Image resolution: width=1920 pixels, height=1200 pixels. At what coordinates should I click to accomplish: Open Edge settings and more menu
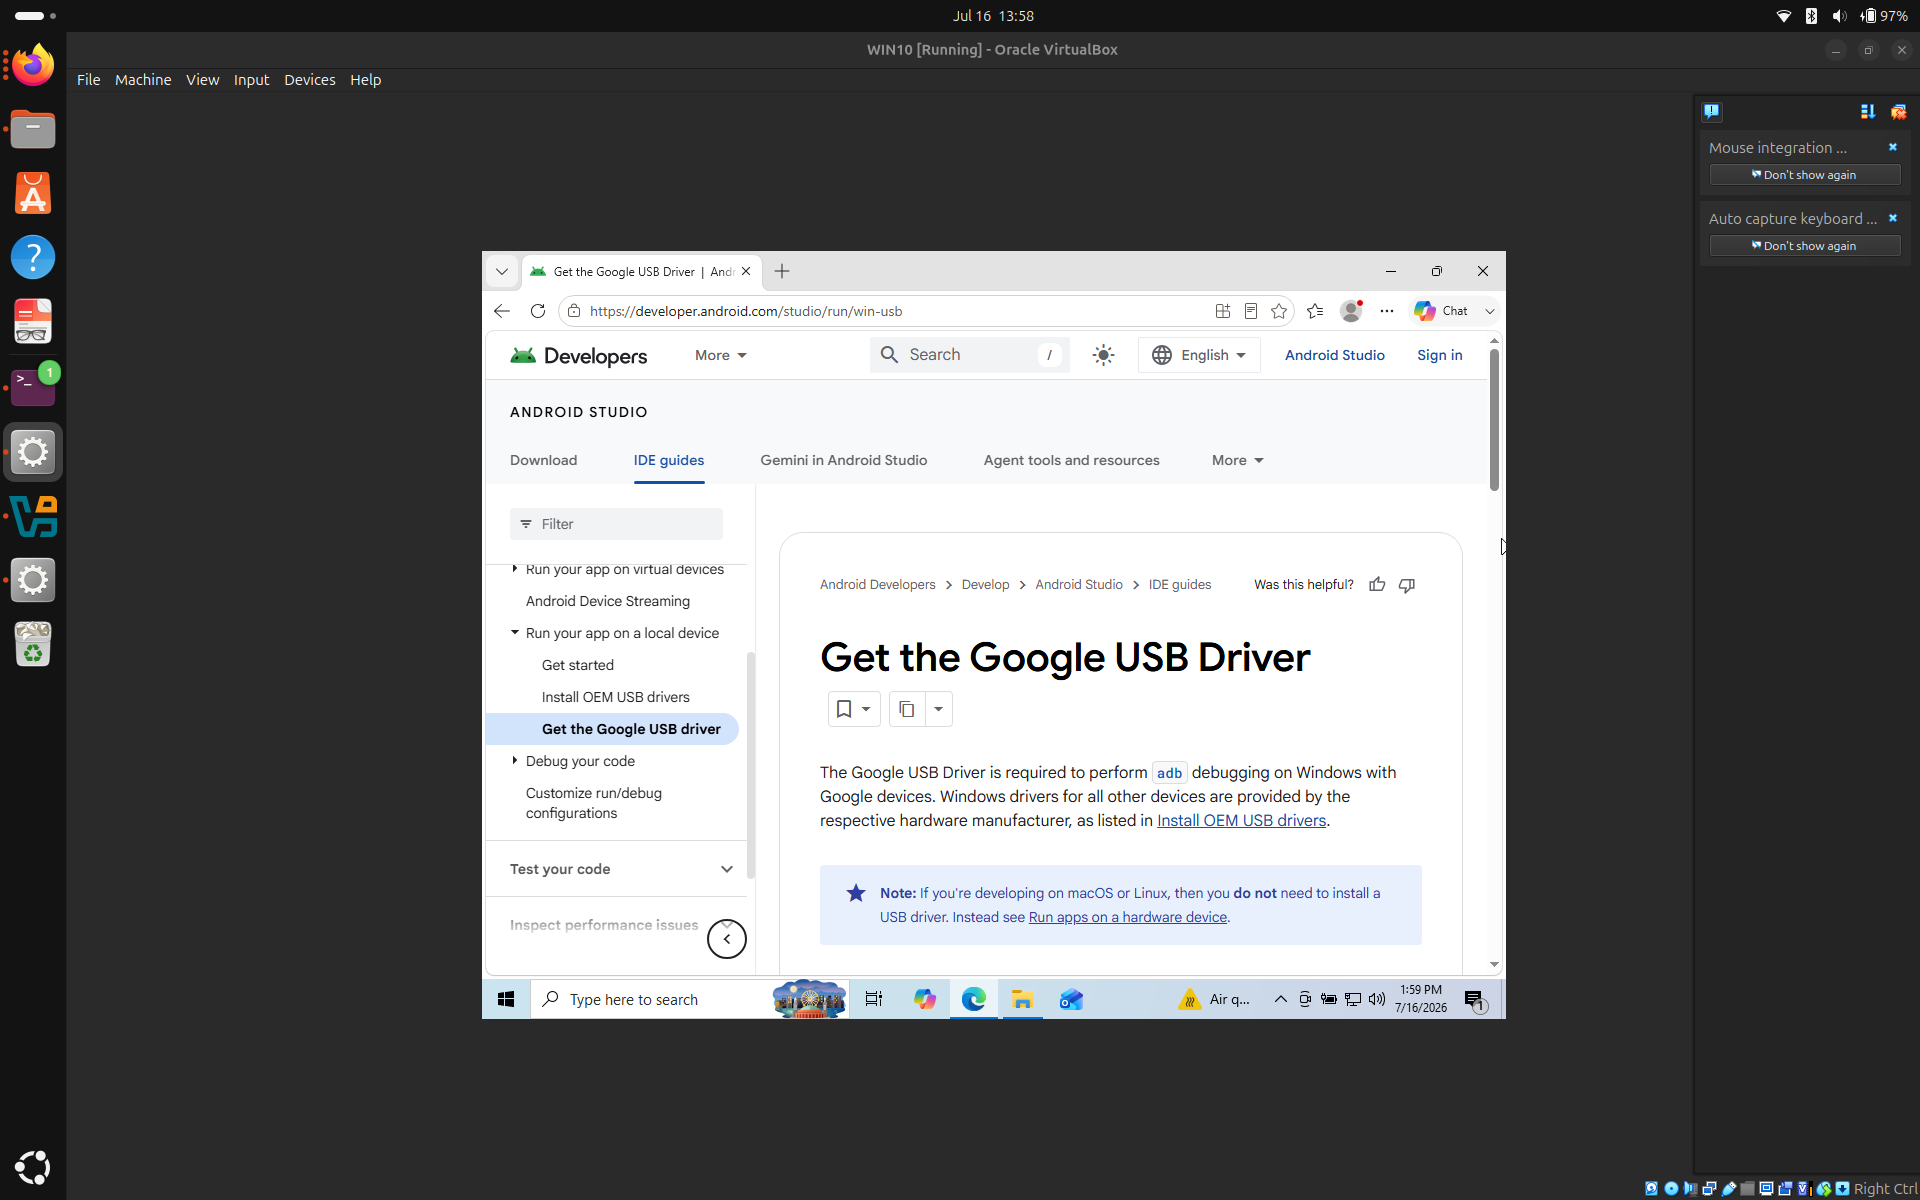point(1387,311)
